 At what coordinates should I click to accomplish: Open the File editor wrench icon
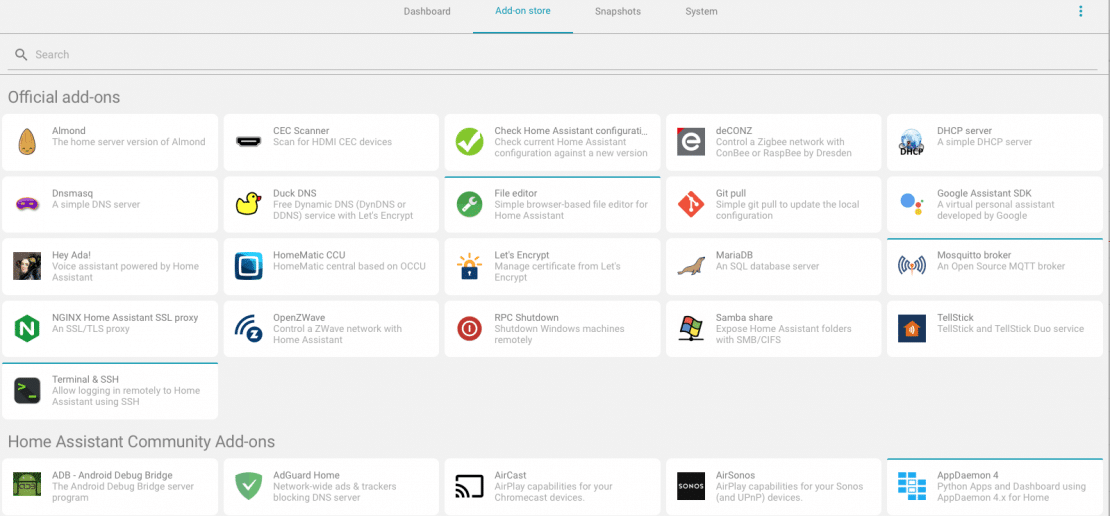(469, 204)
